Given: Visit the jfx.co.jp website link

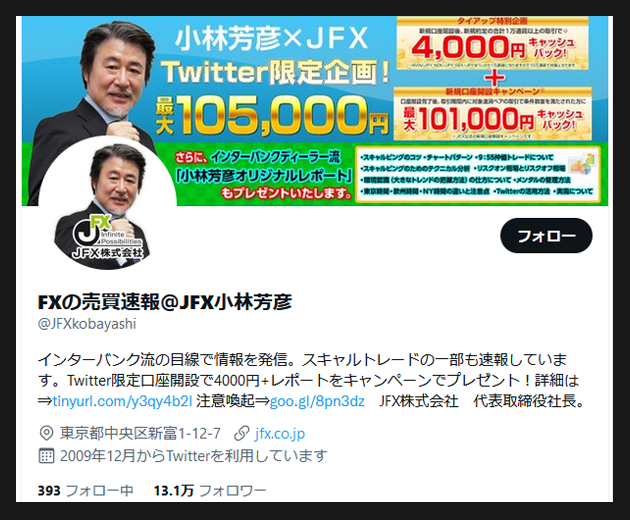Looking at the screenshot, I should point(280,434).
